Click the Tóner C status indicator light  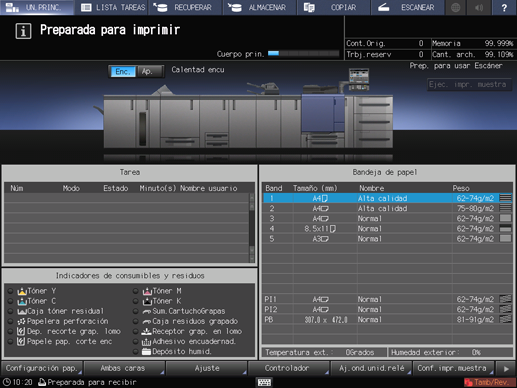tap(10, 301)
